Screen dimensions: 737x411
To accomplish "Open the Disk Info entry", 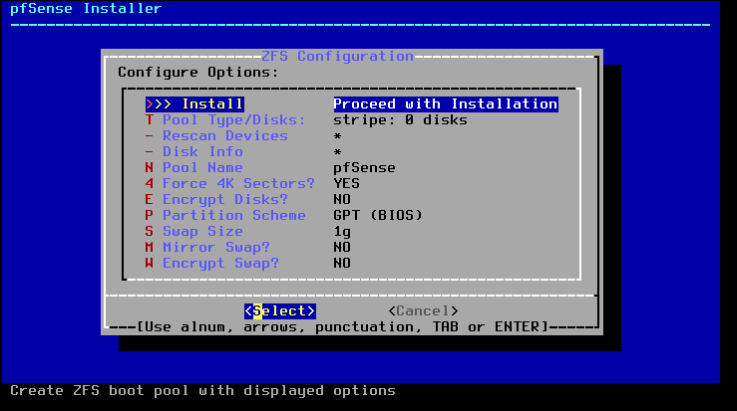I will 203,152.
